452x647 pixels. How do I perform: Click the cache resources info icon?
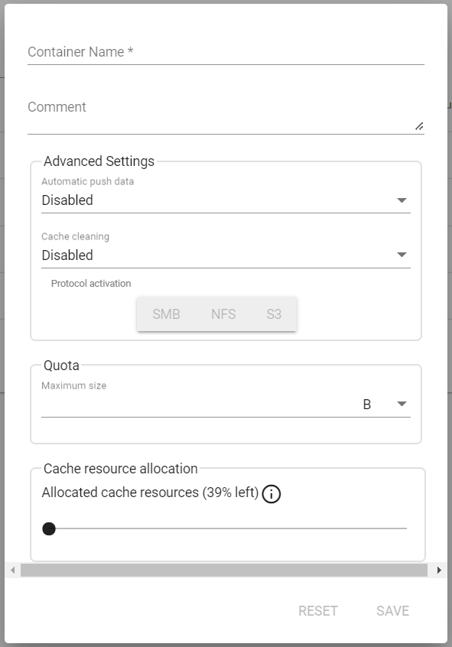click(x=271, y=494)
